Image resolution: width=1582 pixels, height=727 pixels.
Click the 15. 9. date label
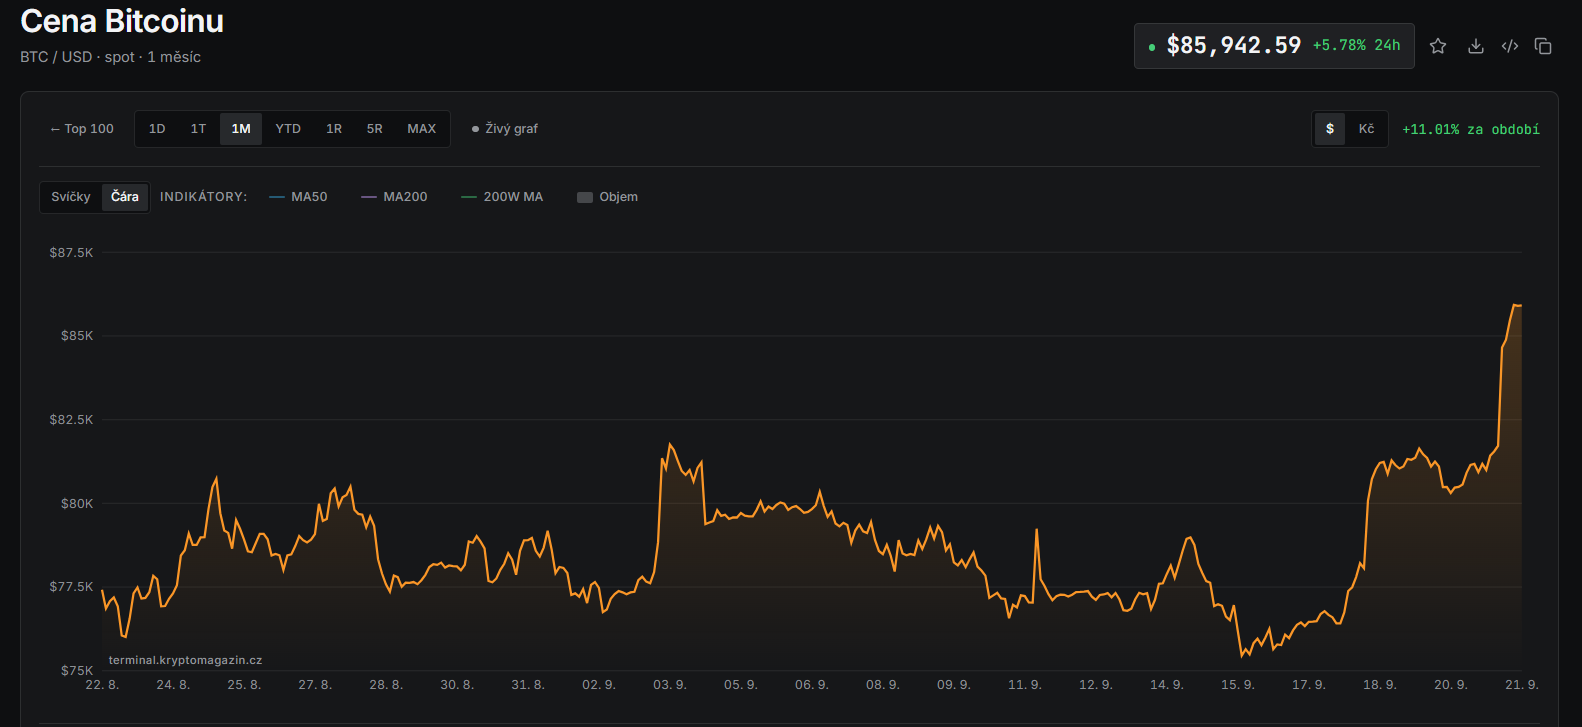[x=1238, y=685]
